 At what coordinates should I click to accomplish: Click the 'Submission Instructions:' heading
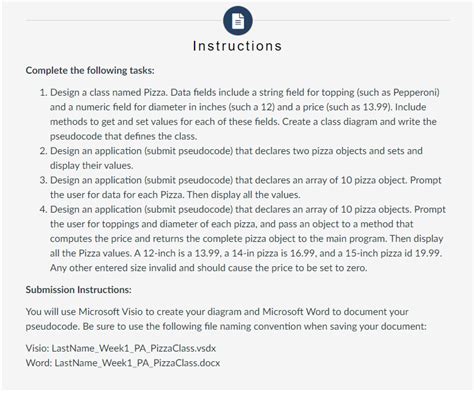79,290
